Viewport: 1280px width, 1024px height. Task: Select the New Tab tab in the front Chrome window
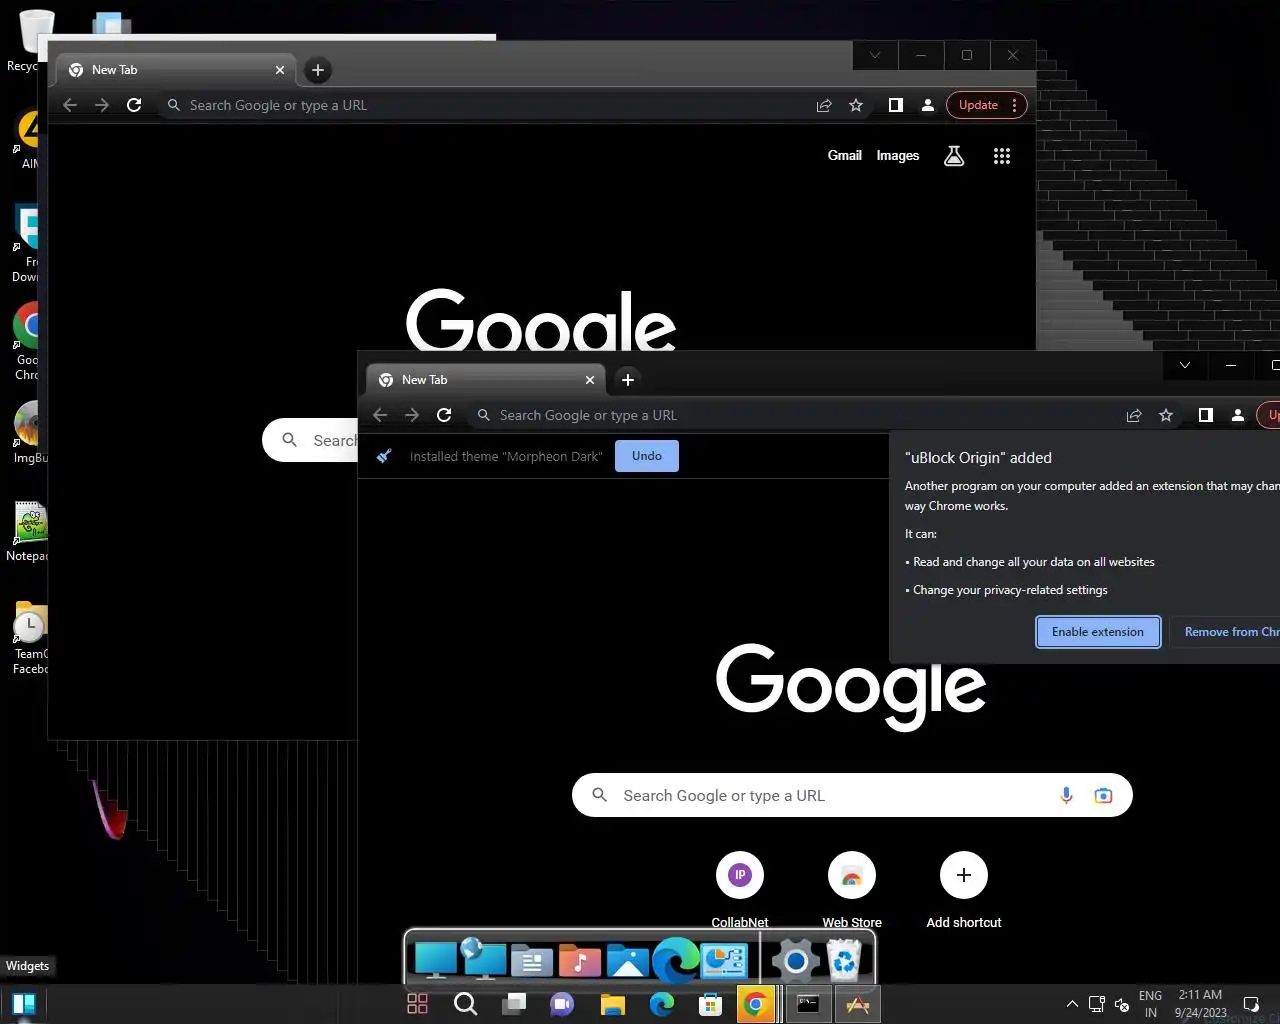point(486,380)
